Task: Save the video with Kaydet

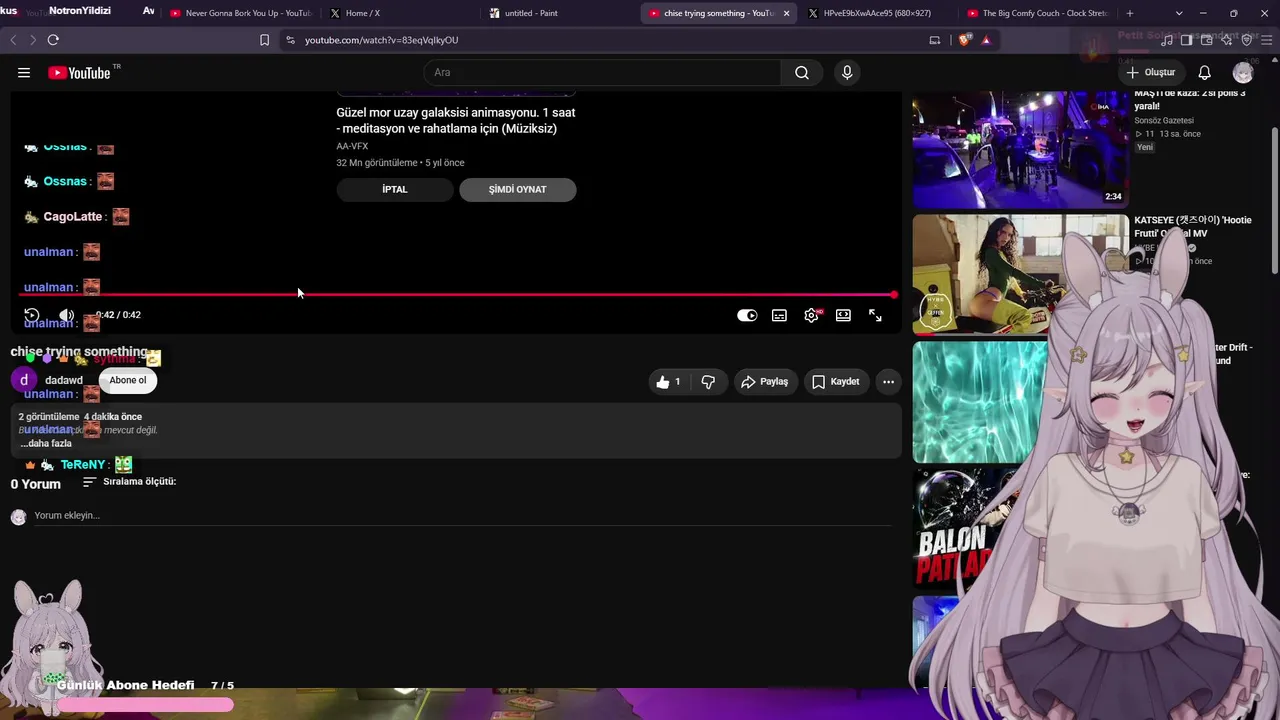Action: coord(836,381)
